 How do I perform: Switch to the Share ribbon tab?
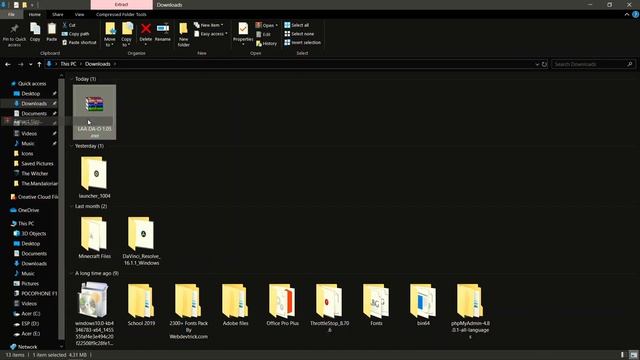pos(58,14)
